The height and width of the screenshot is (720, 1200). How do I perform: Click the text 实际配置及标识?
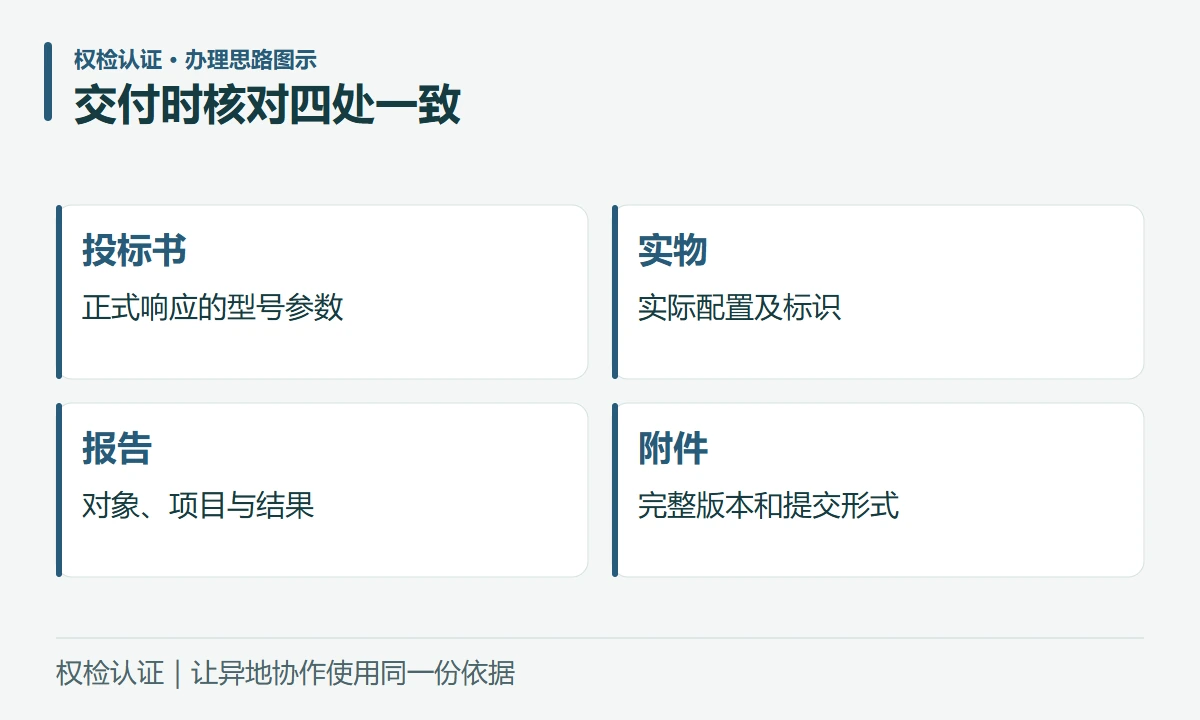click(x=740, y=307)
